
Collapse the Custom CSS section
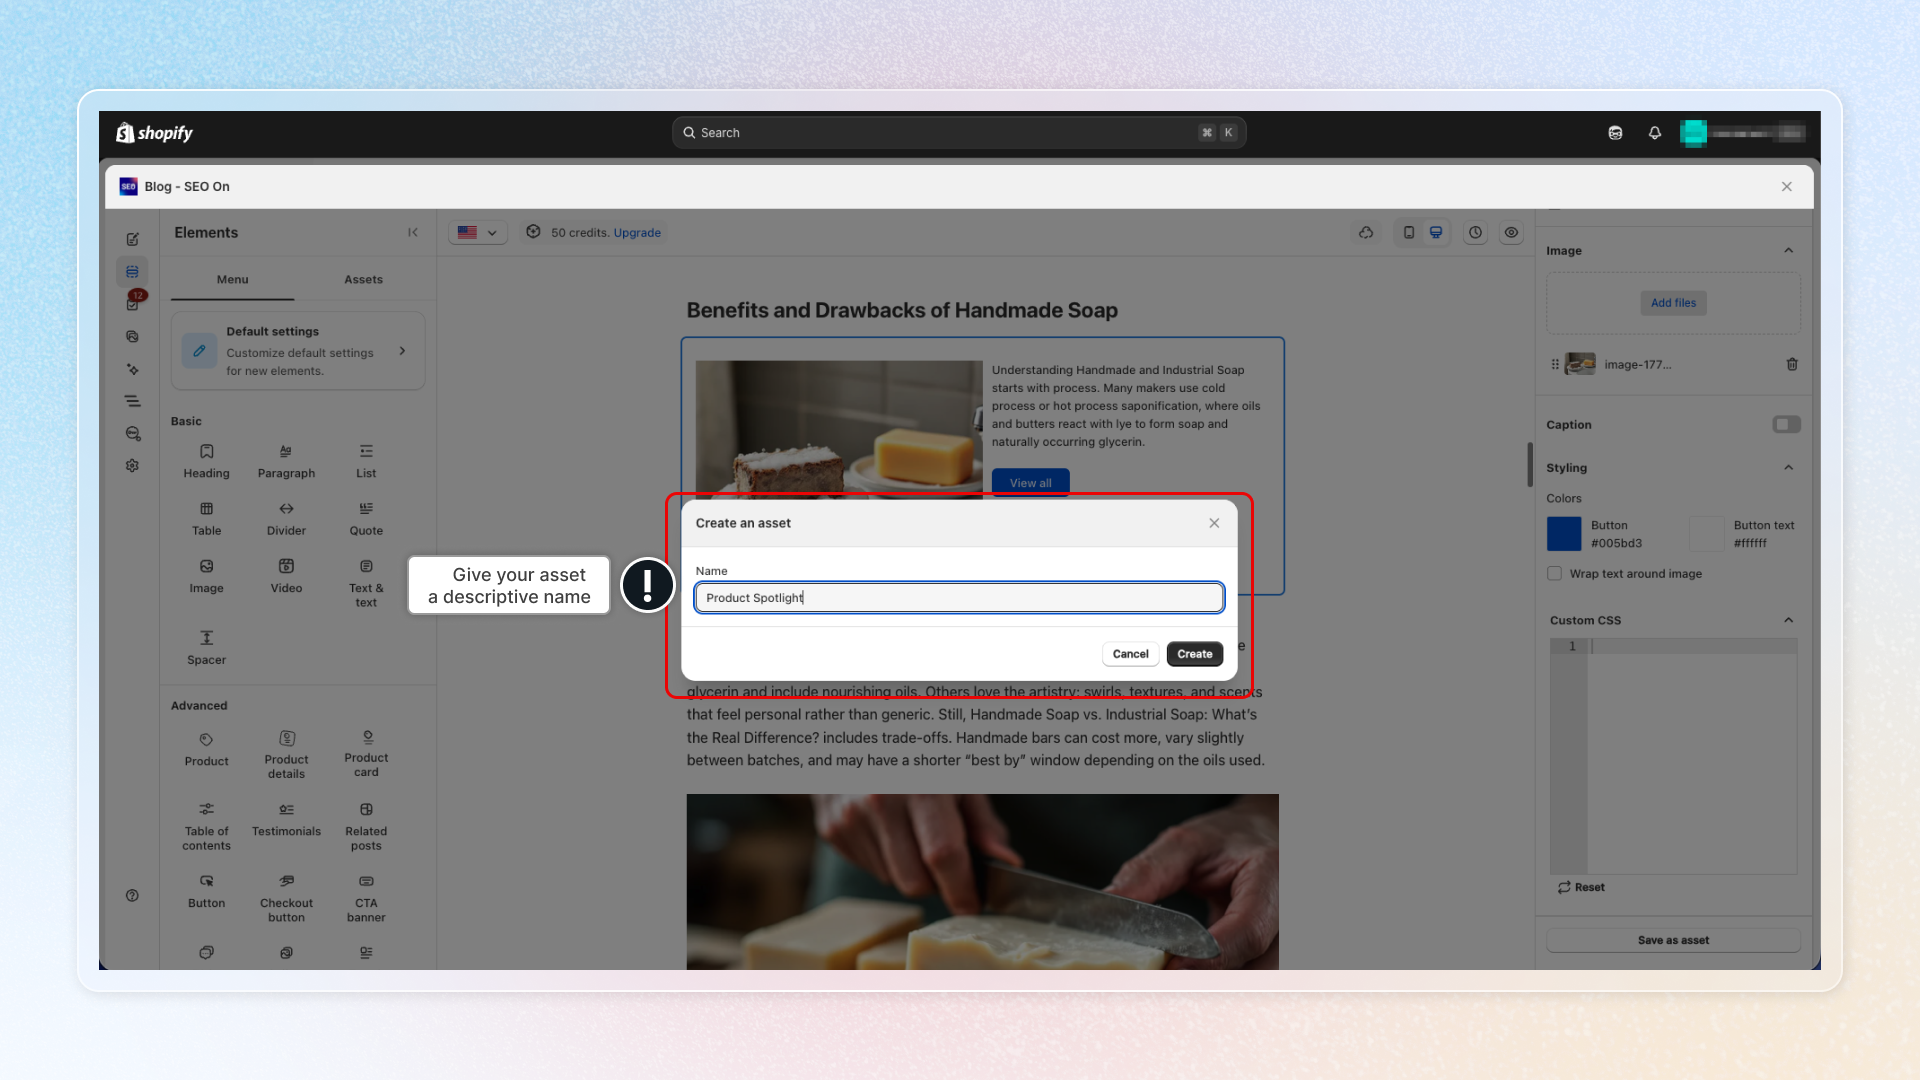click(x=1788, y=620)
